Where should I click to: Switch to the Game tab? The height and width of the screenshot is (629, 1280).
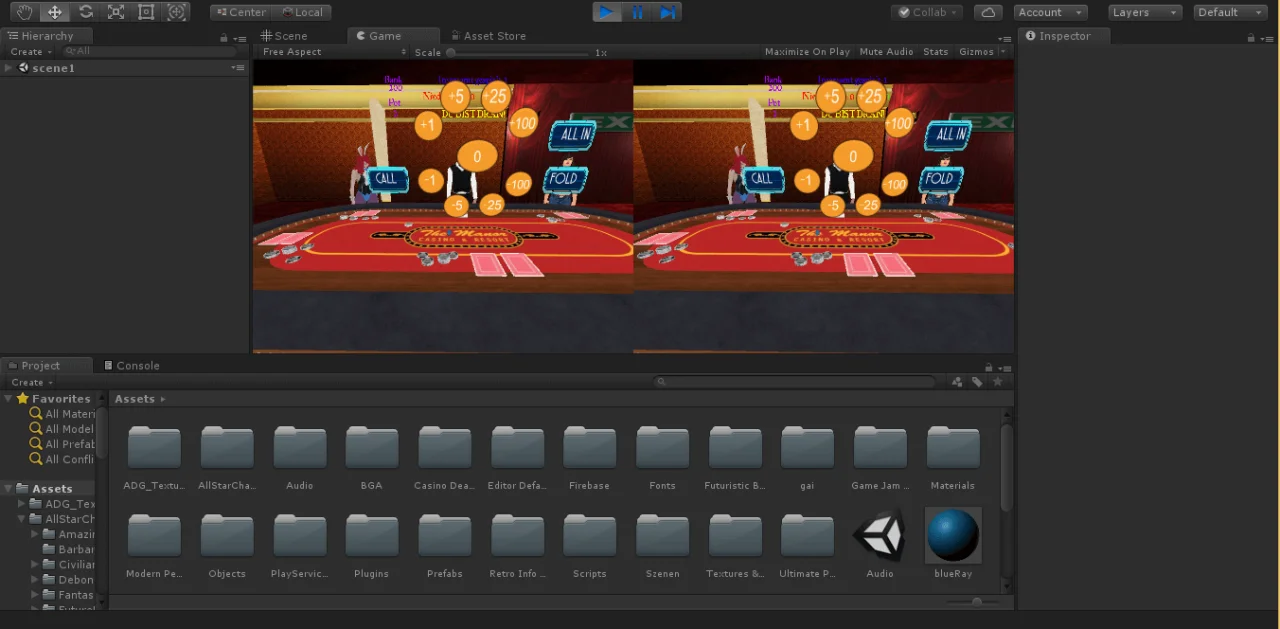pos(378,35)
